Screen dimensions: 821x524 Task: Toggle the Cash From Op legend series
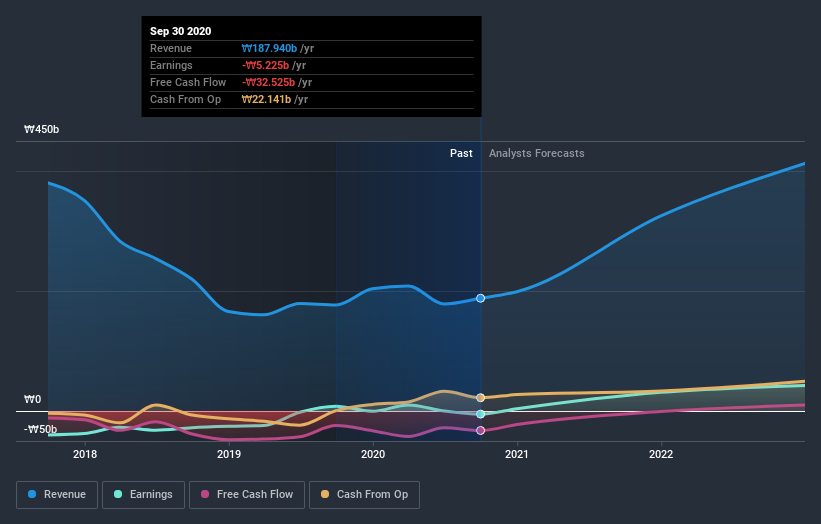tap(364, 495)
